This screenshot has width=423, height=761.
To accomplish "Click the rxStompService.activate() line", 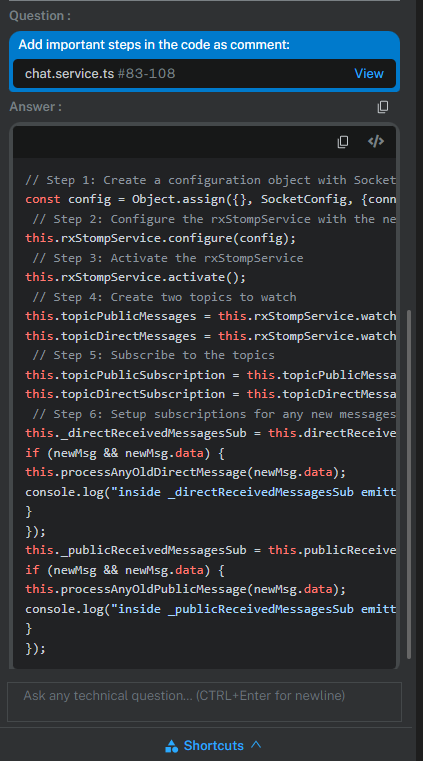I will click(136, 277).
